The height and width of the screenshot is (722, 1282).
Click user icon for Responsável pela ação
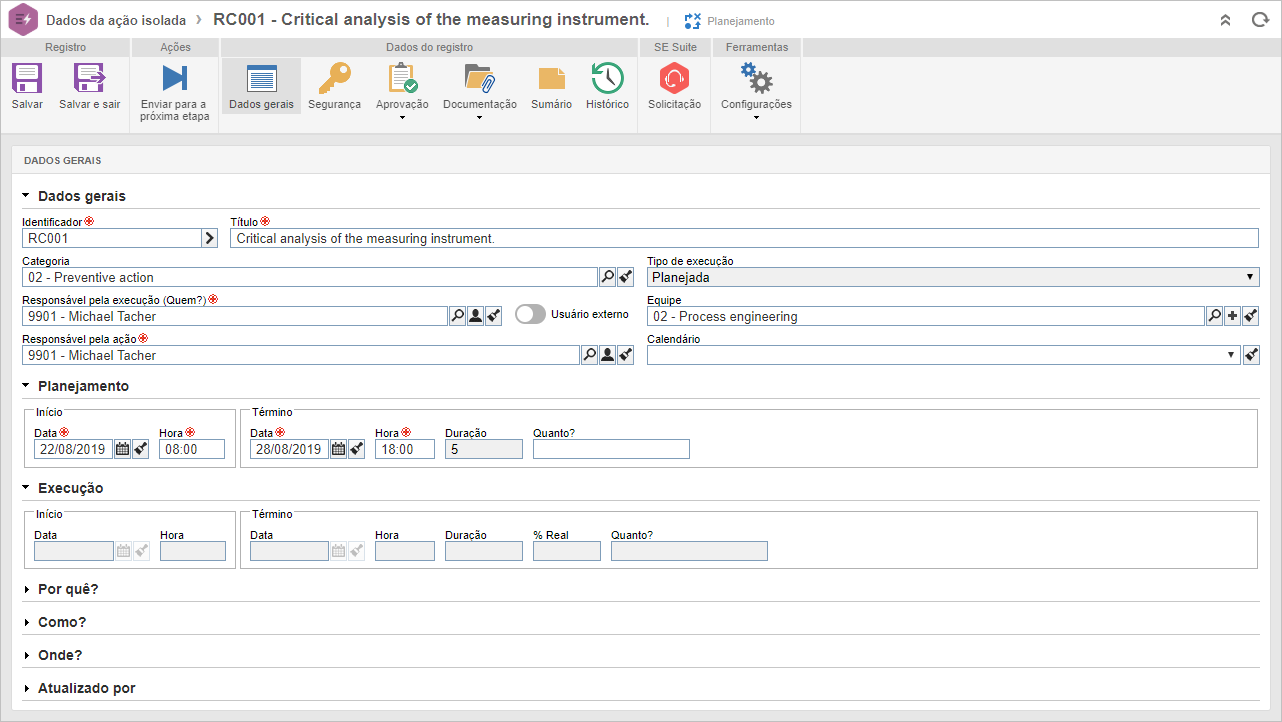coord(607,355)
